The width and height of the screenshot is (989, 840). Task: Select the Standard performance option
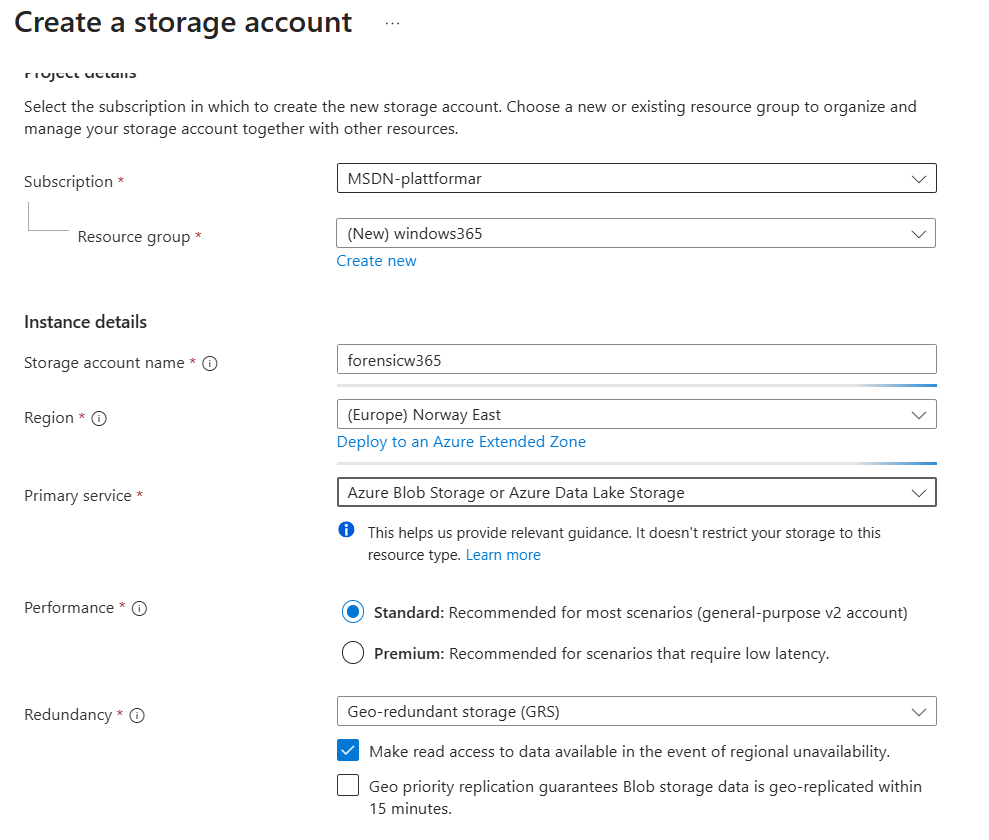[353, 612]
